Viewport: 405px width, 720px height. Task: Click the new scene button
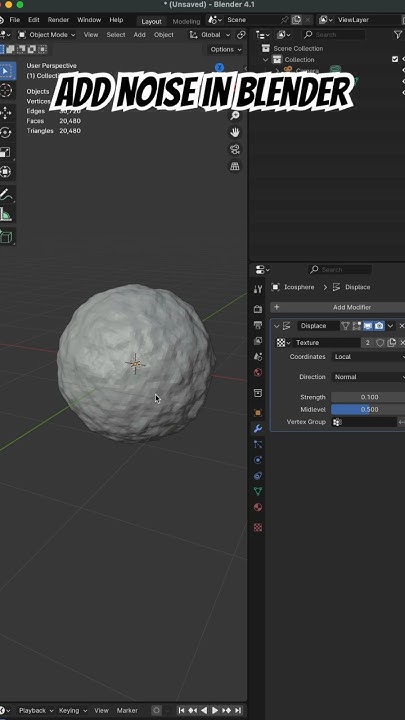pos(297,20)
